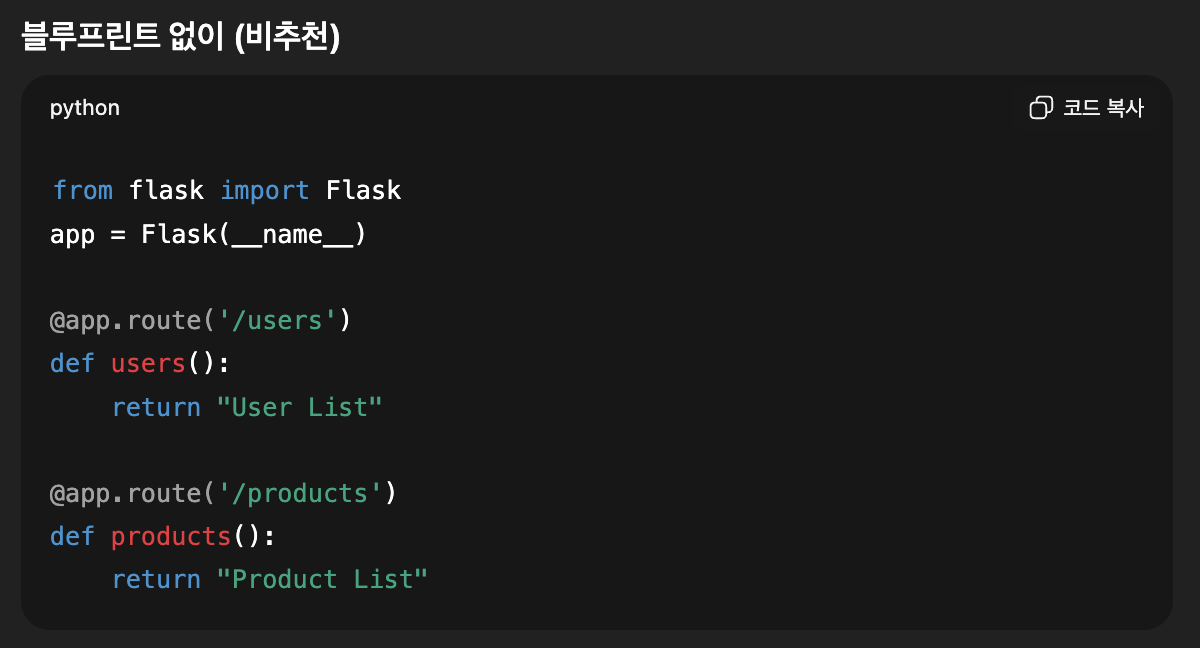This screenshot has height=648, width=1200.
Task: Click the 'import' keyword in the first code line
Action: [264, 190]
